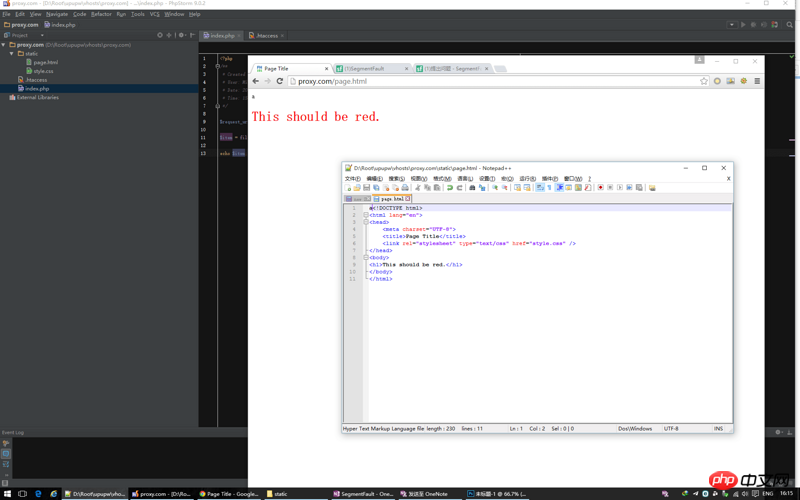Open the Refactor menu in PhpStorm

(x=101, y=14)
